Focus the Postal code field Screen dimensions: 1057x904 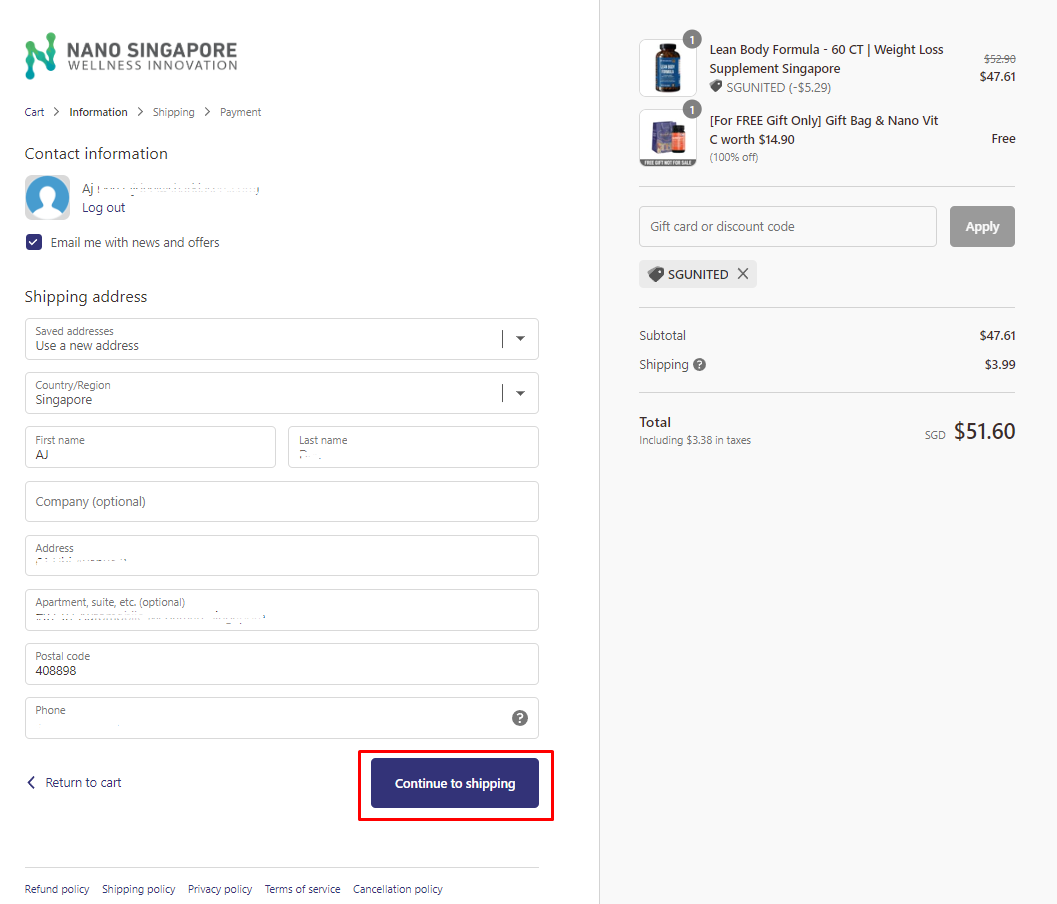282,664
